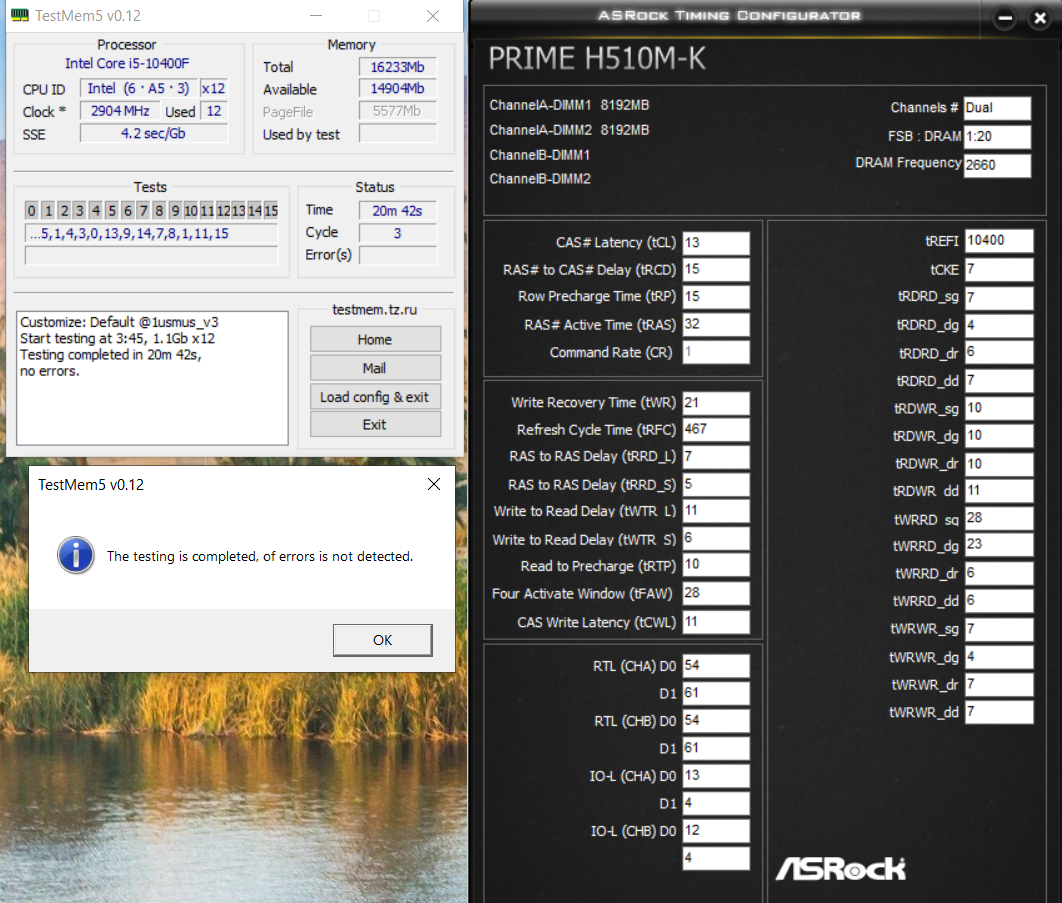Click the Exit button in TestMem5
Viewport: 1062px width, 903px height.
coord(375,425)
